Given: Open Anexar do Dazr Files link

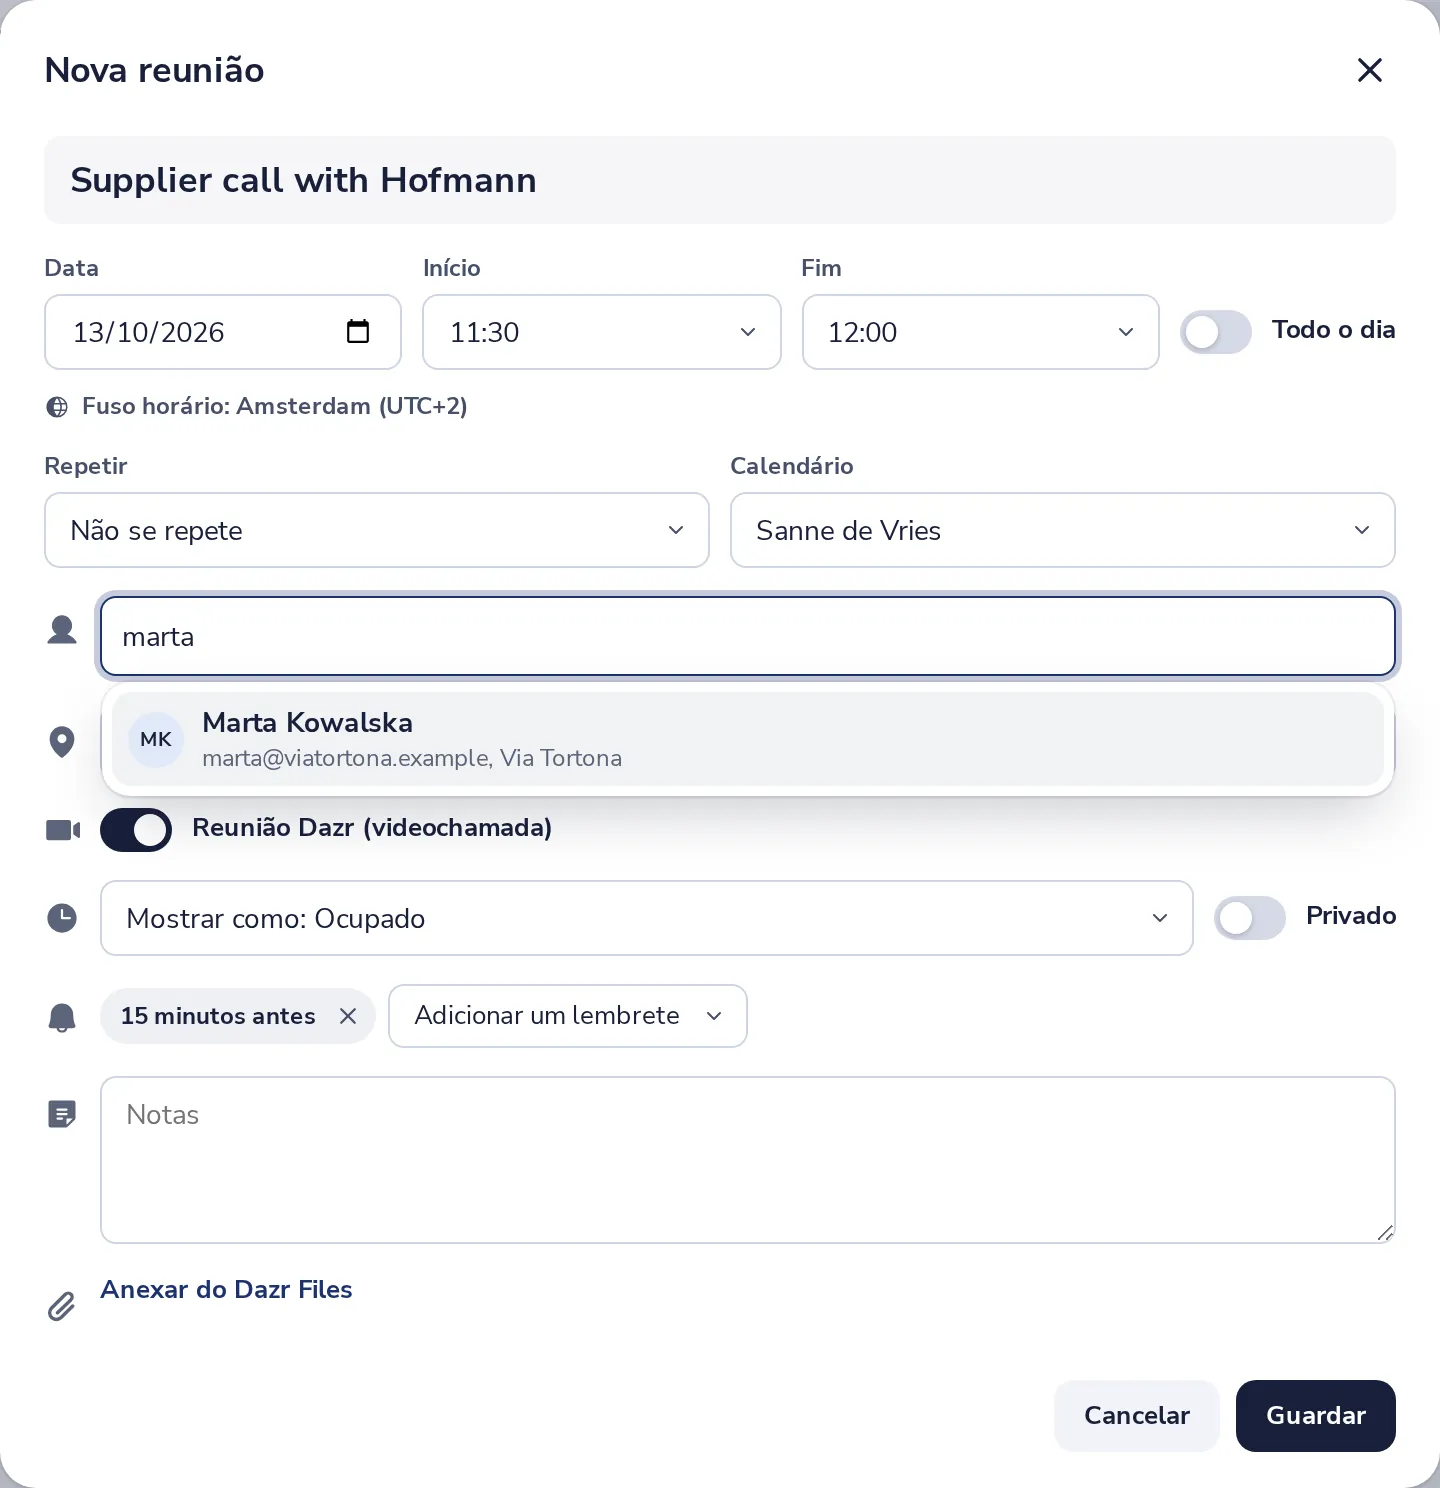Looking at the screenshot, I should tap(226, 1290).
